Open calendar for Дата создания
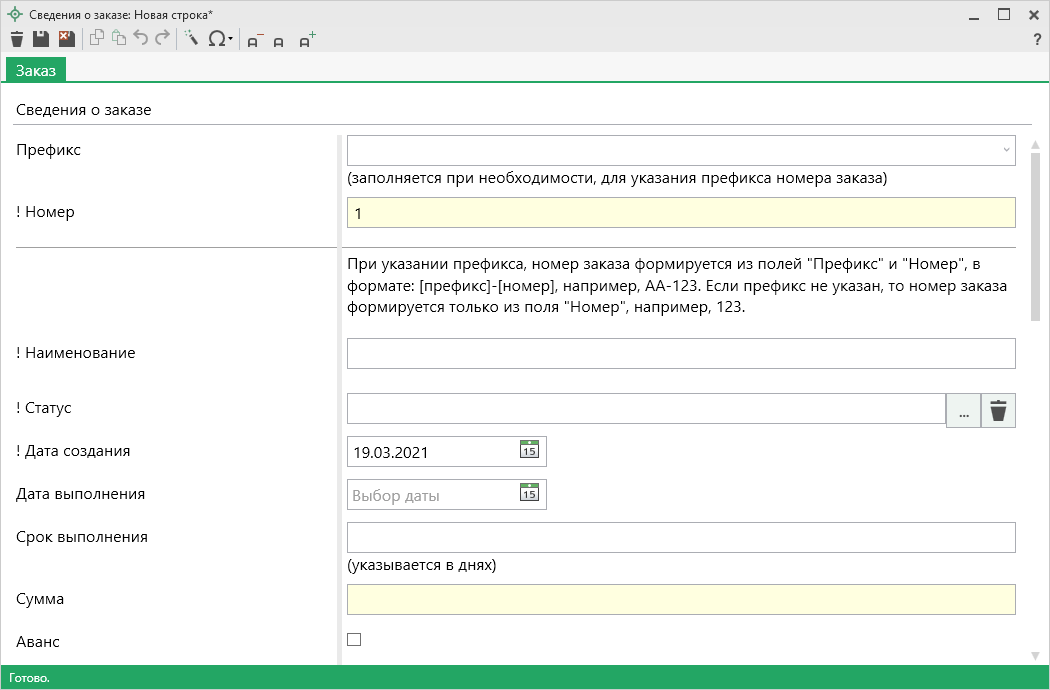Viewport: 1050px width, 690px height. coord(529,450)
